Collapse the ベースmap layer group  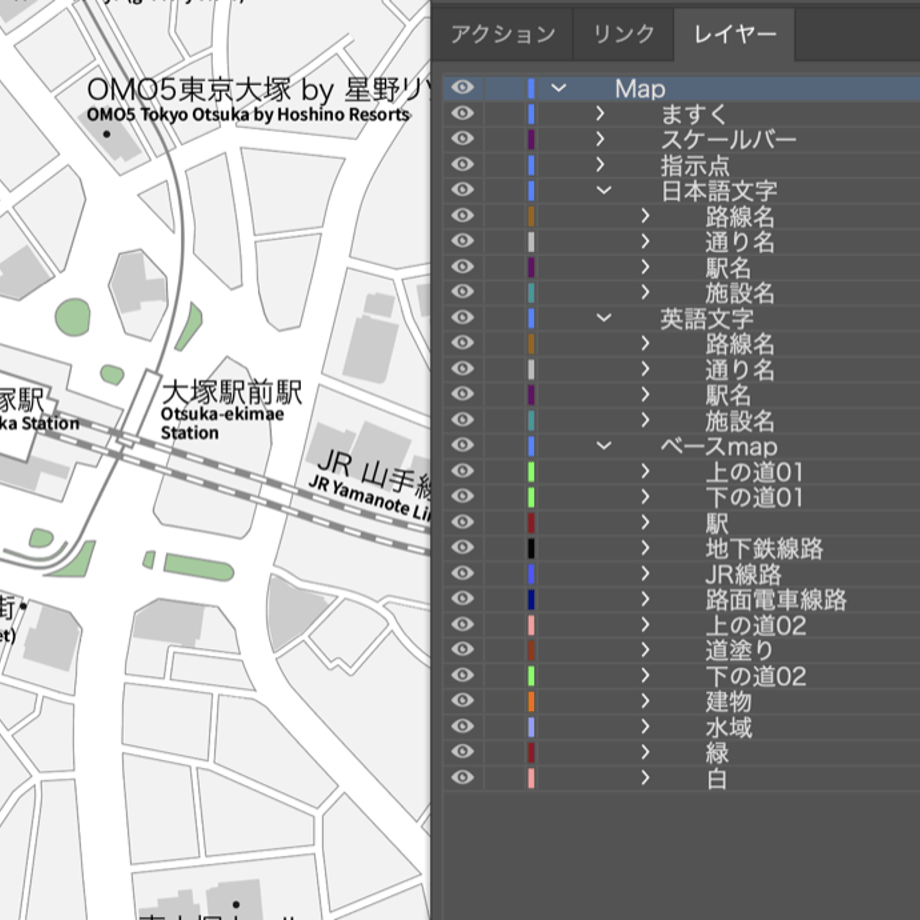click(604, 446)
